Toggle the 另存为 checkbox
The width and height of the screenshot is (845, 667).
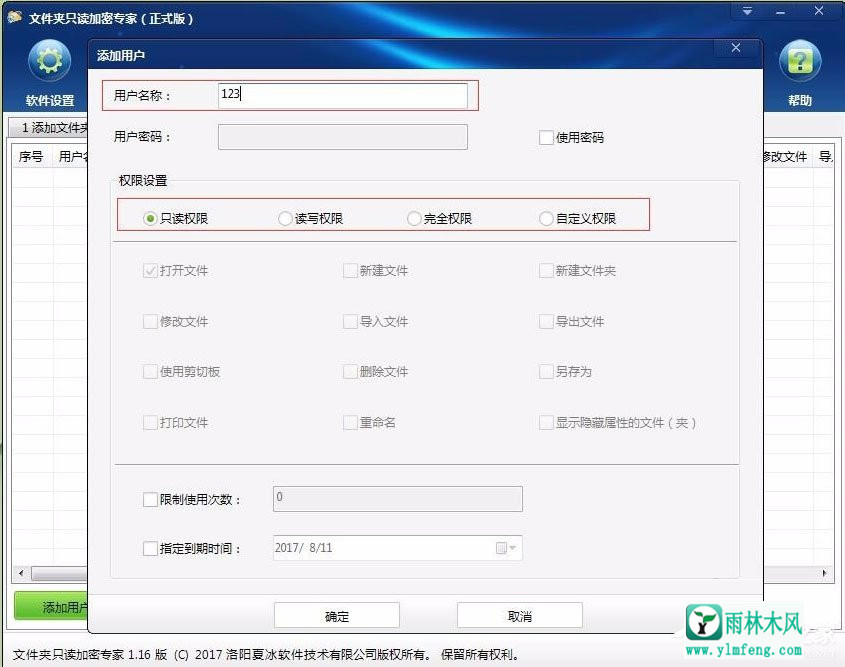click(546, 372)
